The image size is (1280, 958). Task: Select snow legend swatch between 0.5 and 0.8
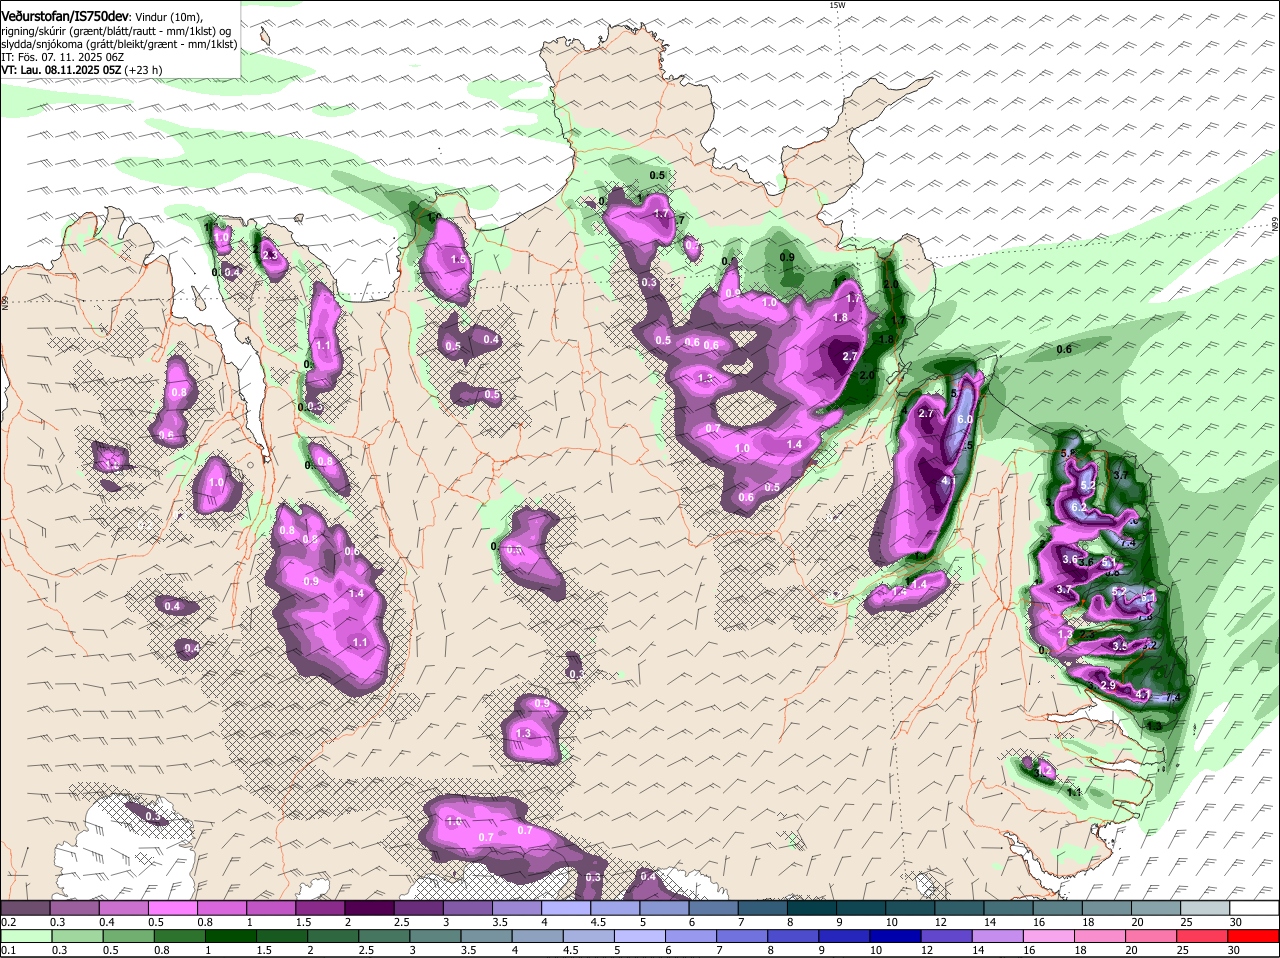172,907
